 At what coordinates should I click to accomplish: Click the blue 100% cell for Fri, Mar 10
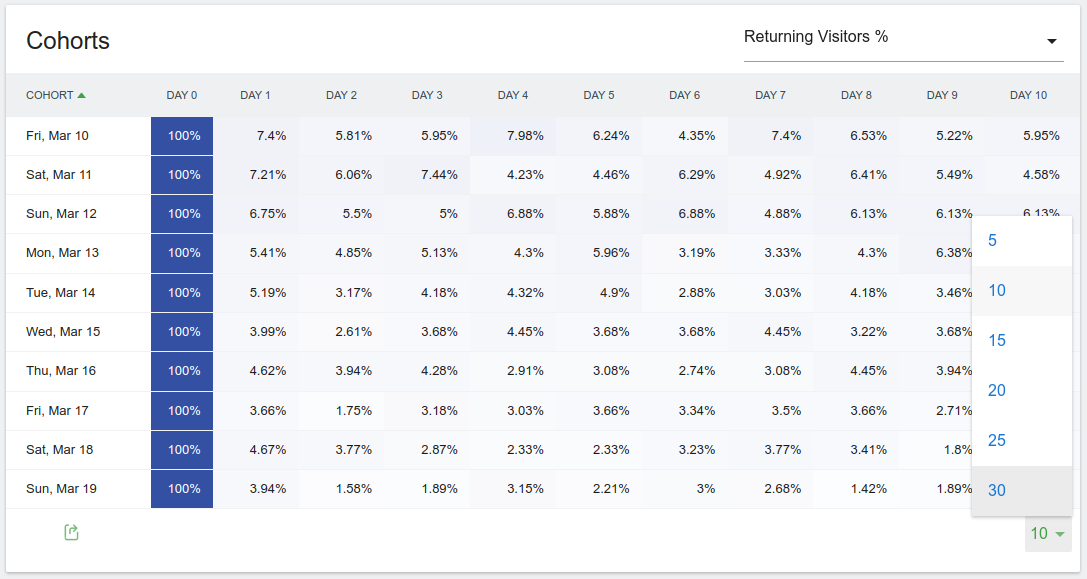tap(182, 136)
